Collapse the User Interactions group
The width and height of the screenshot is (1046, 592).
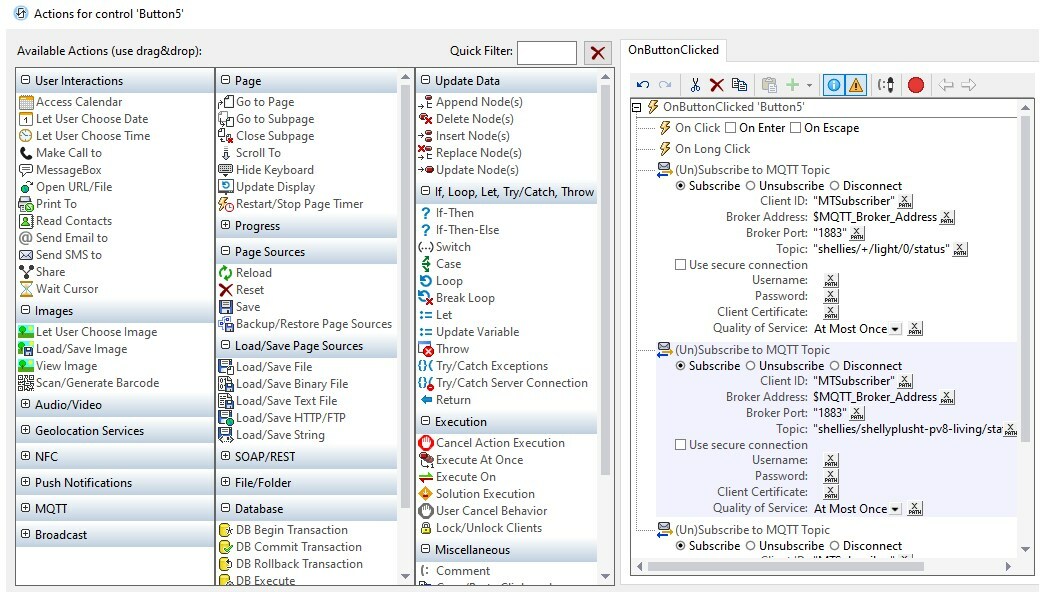(25, 80)
